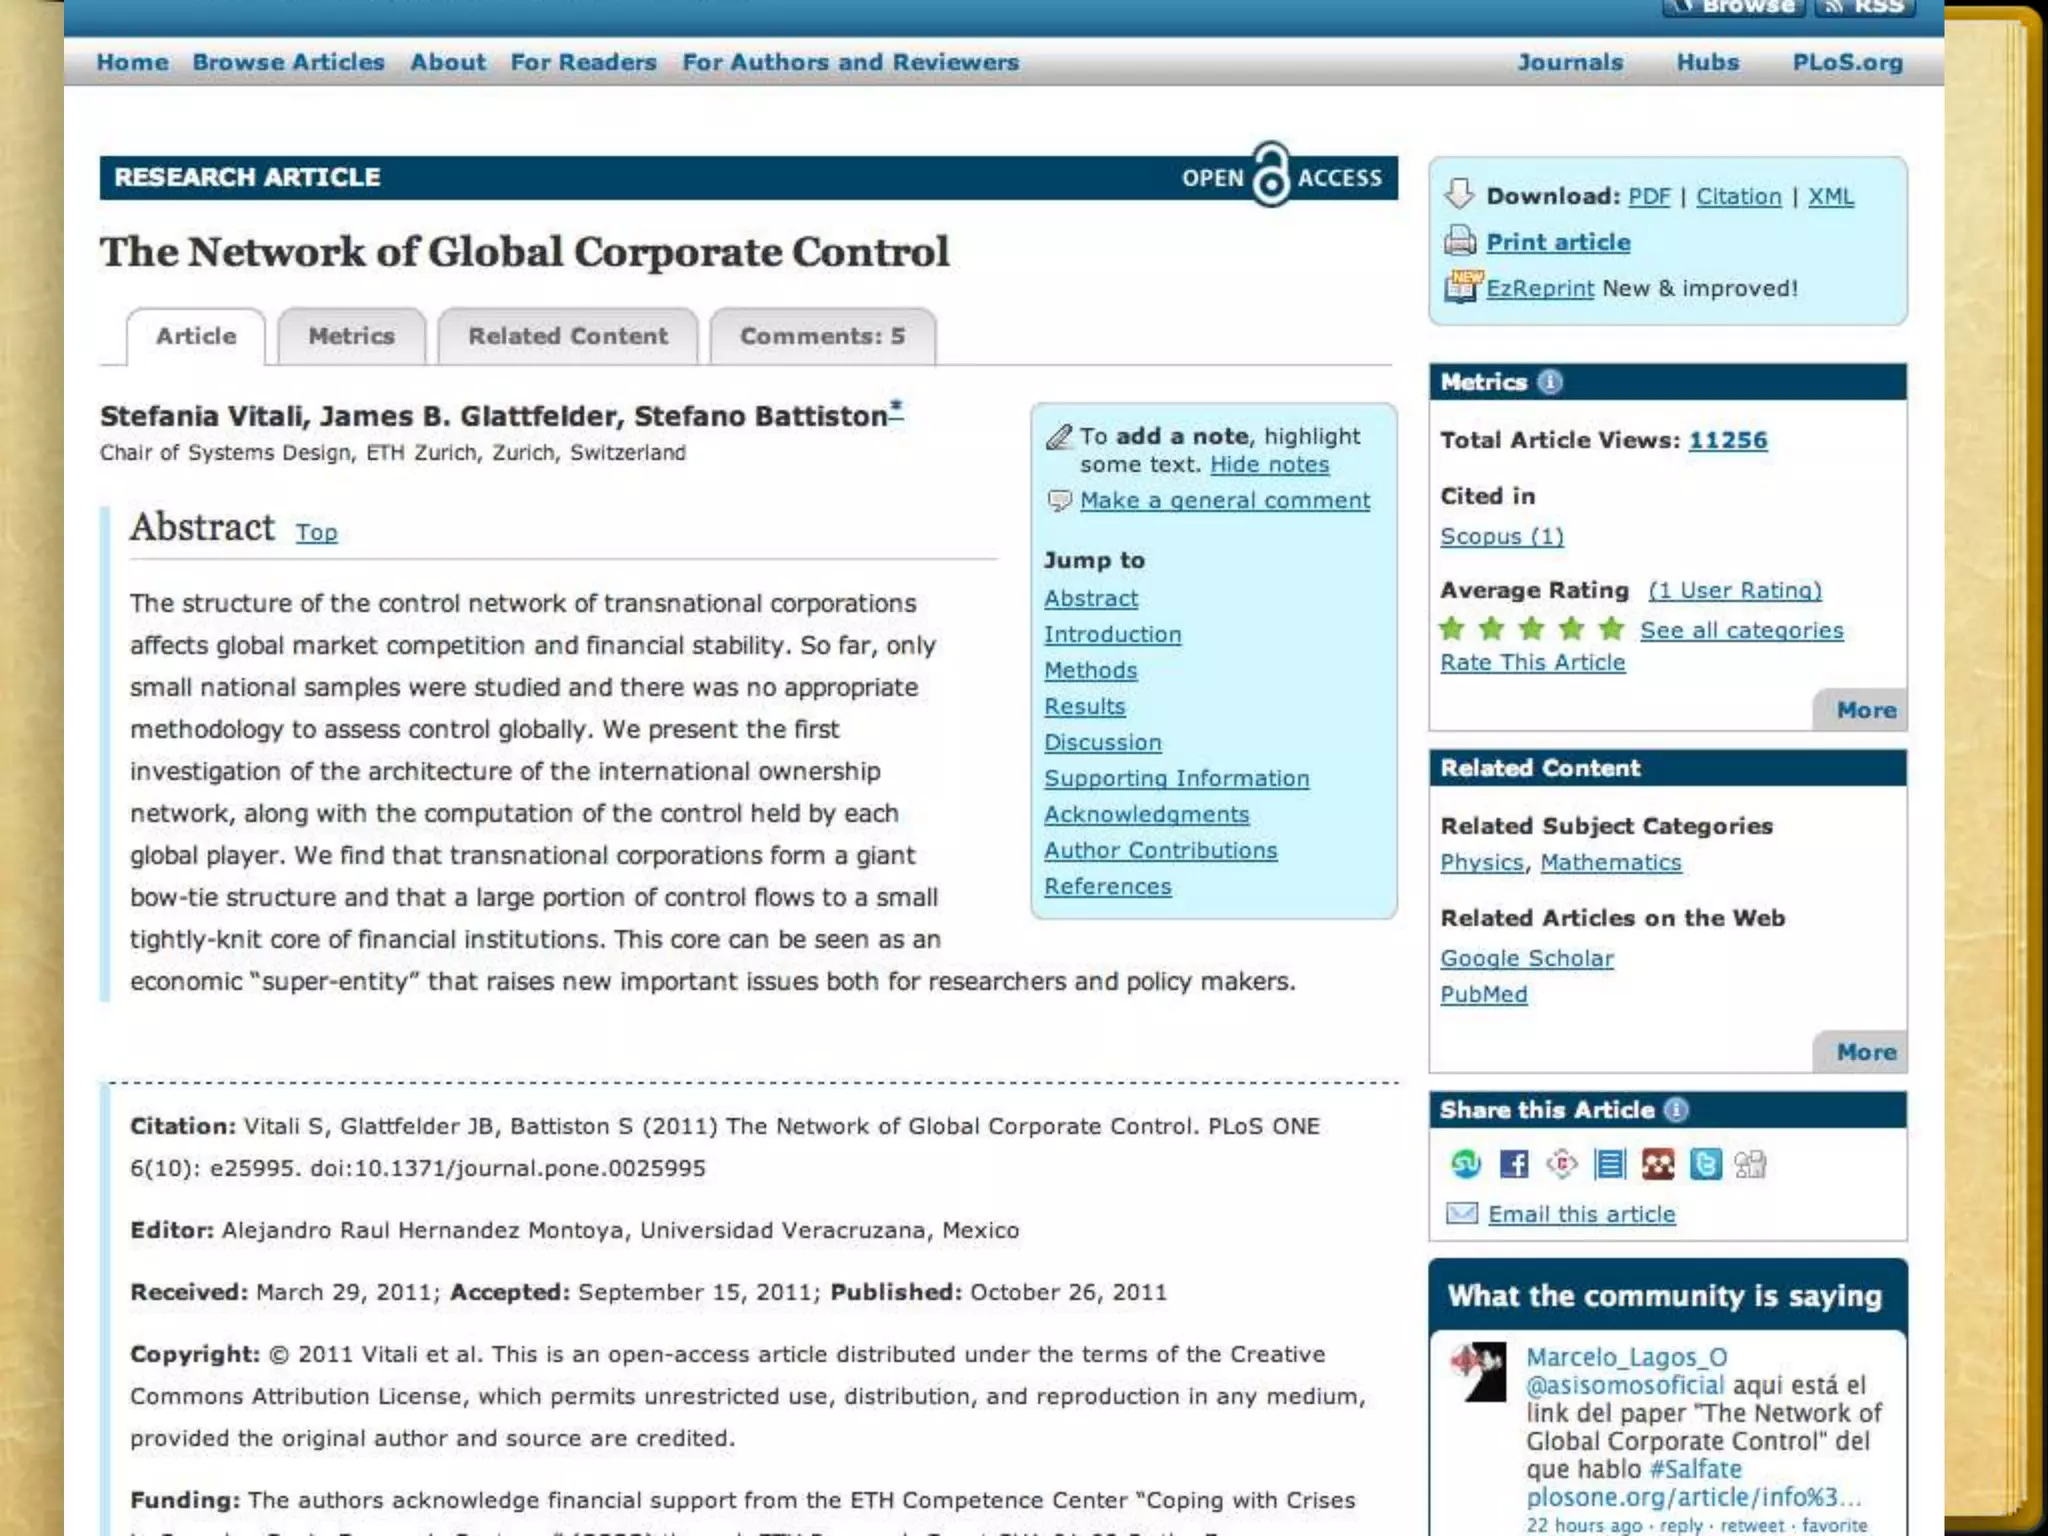Image resolution: width=2048 pixels, height=1536 pixels.
Task: Jump to the Methods section
Action: tap(1090, 671)
